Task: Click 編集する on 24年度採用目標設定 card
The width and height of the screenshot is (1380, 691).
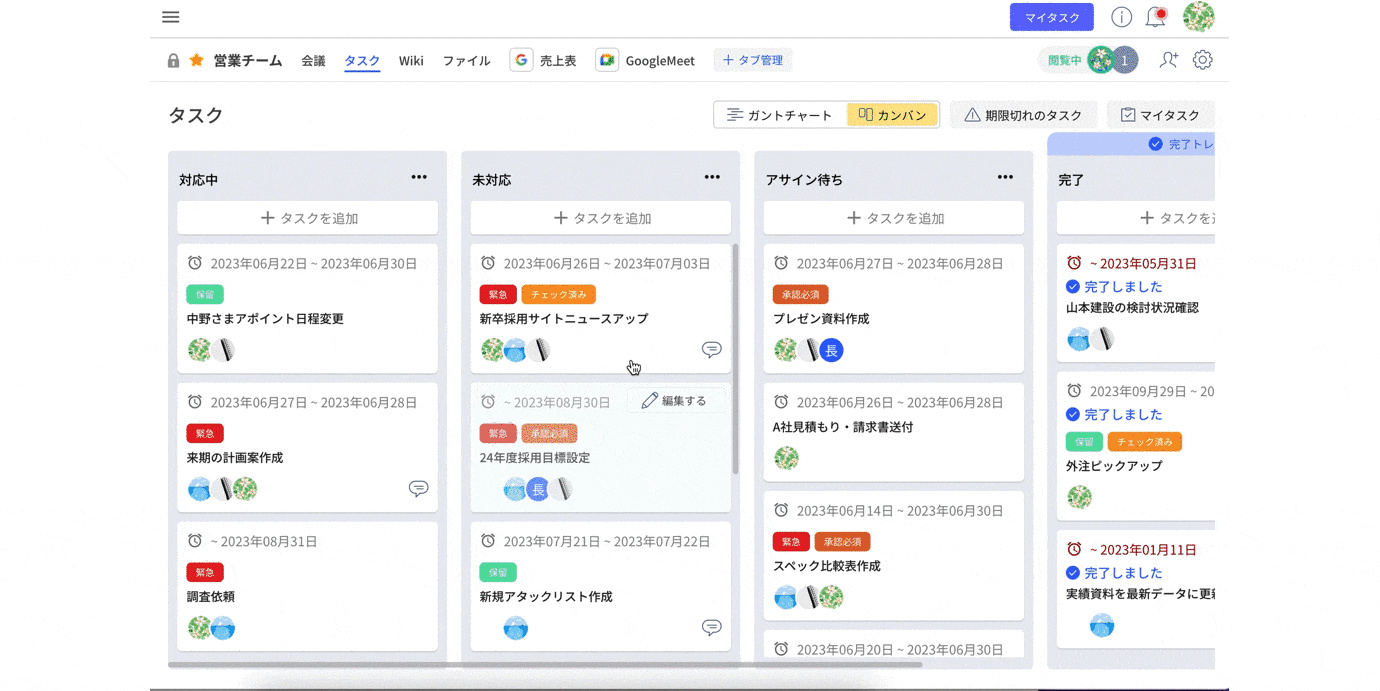Action: 675,401
